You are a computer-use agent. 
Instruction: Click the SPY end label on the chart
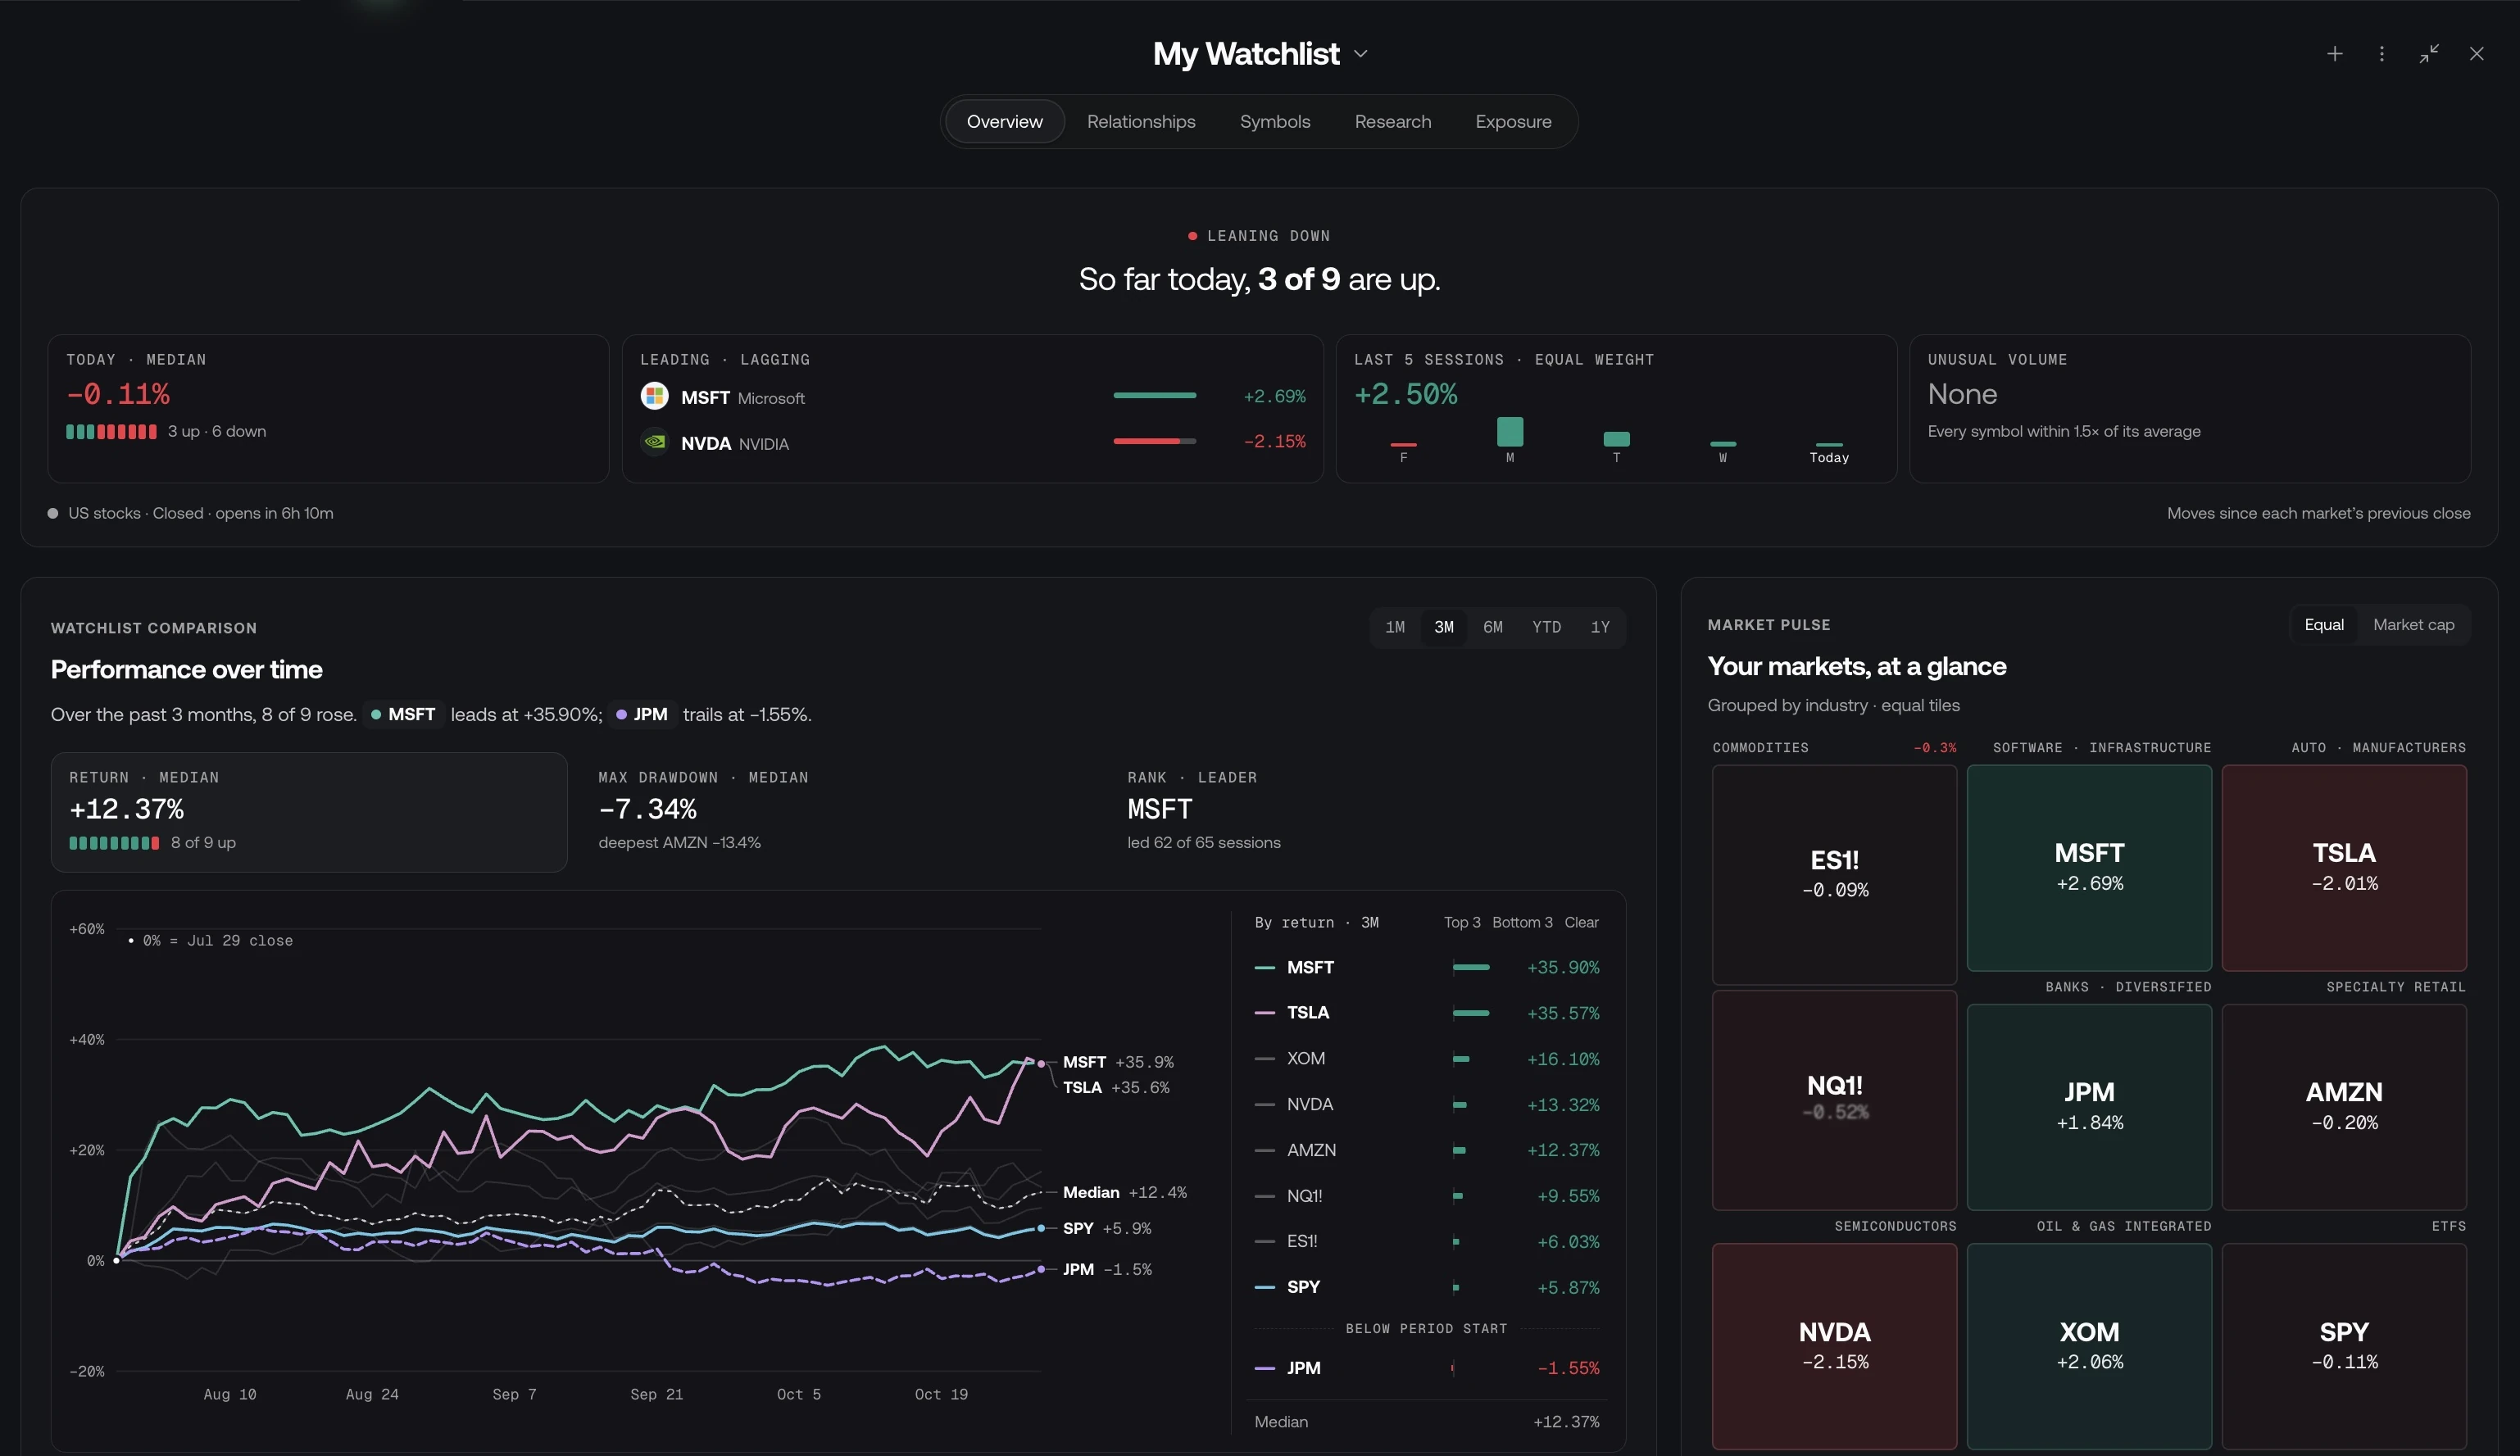1106,1229
